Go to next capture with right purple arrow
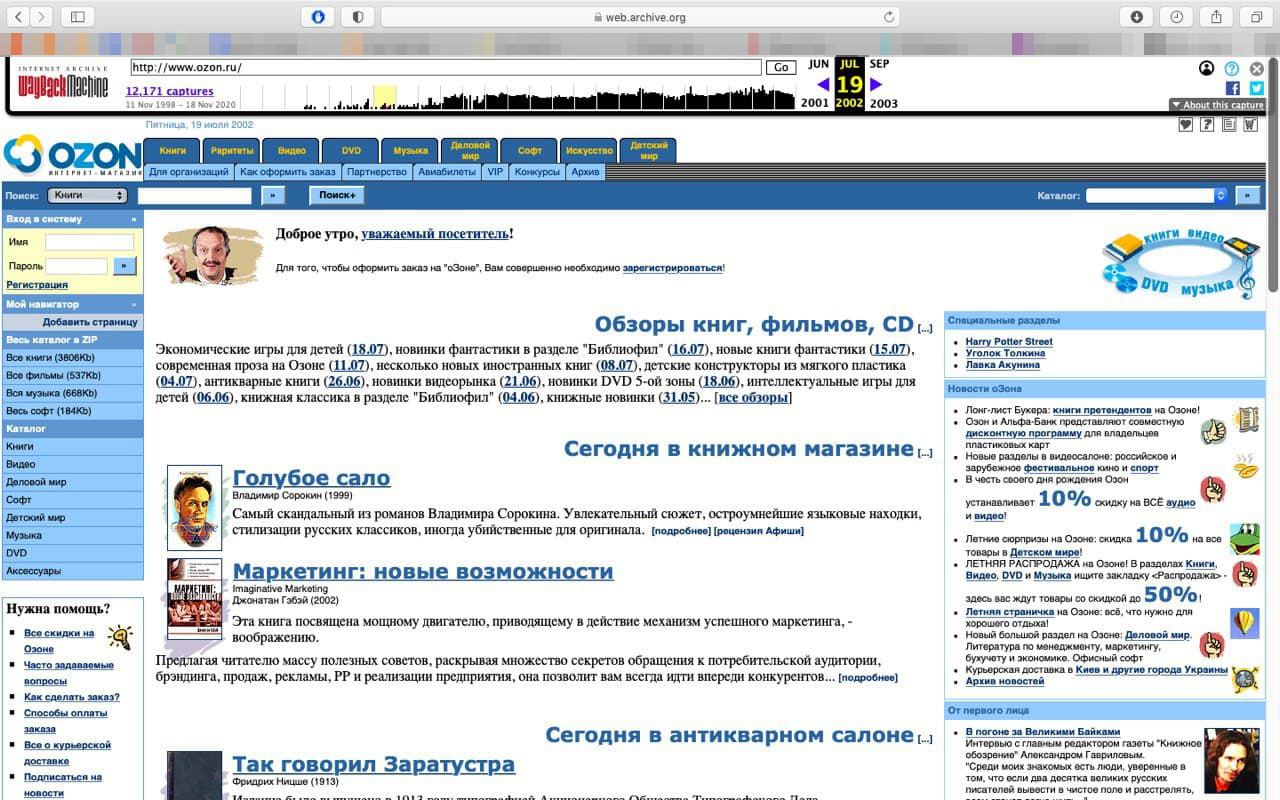The width and height of the screenshot is (1280, 800). (877, 85)
